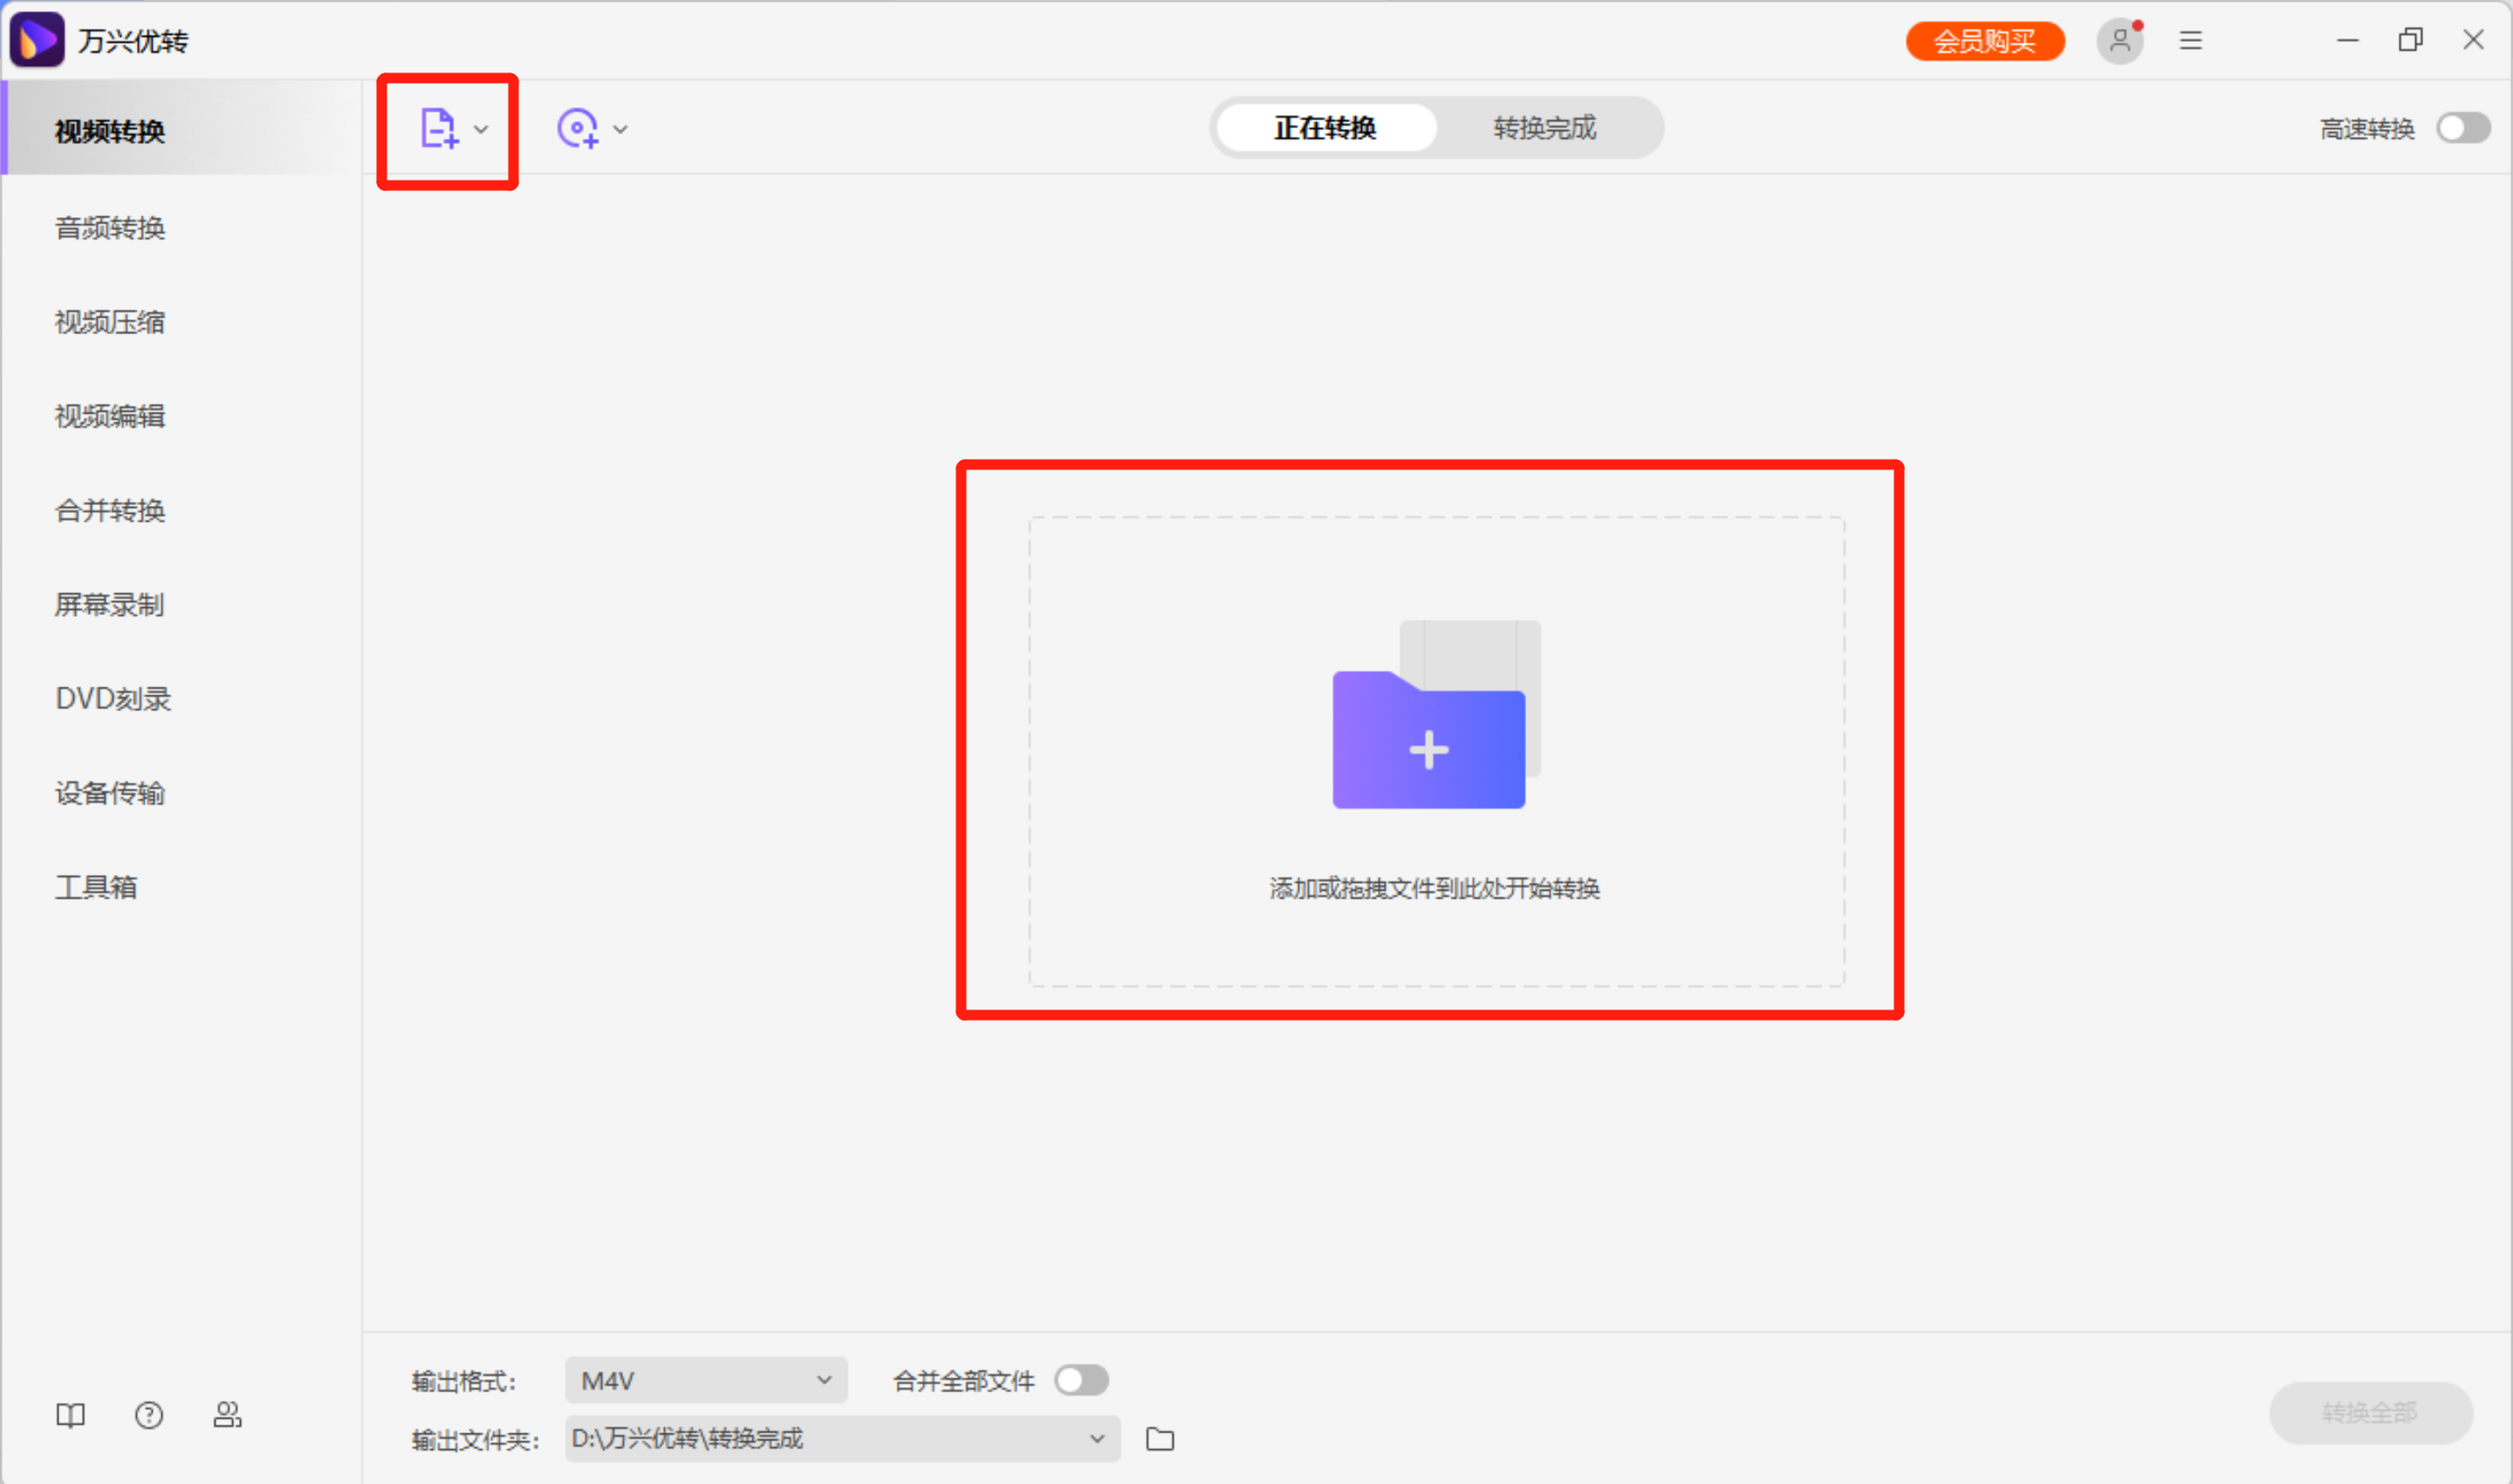Open the output folder browse icon

(1160, 1439)
